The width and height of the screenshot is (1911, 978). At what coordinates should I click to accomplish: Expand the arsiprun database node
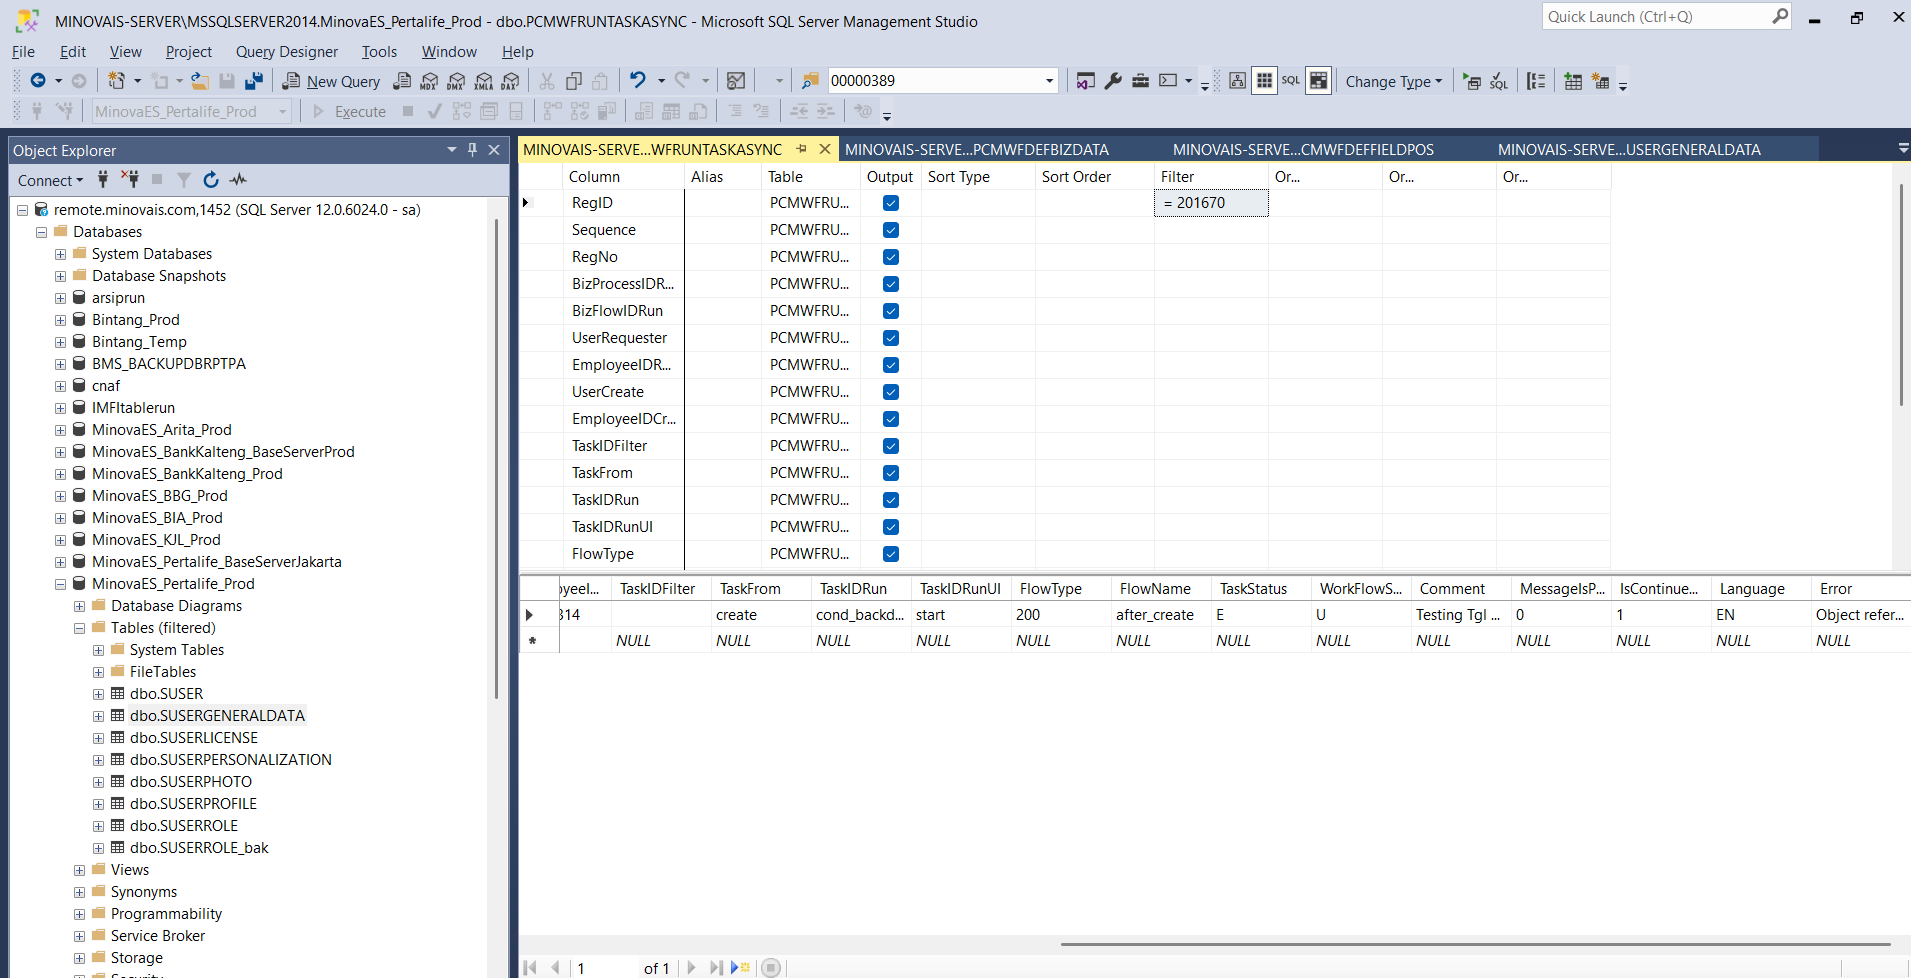tap(60, 298)
